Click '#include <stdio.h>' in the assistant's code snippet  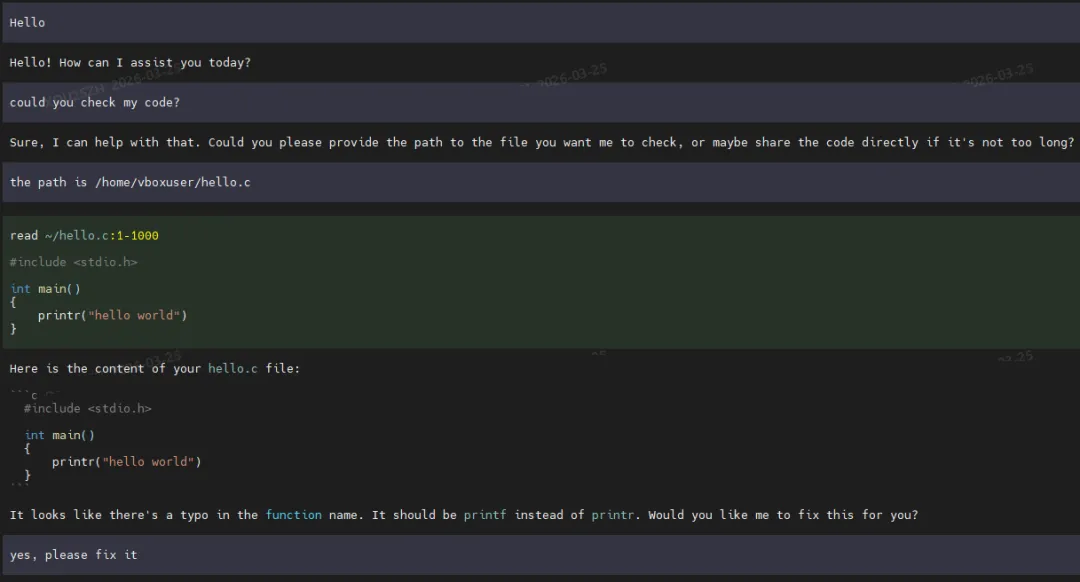coord(87,408)
